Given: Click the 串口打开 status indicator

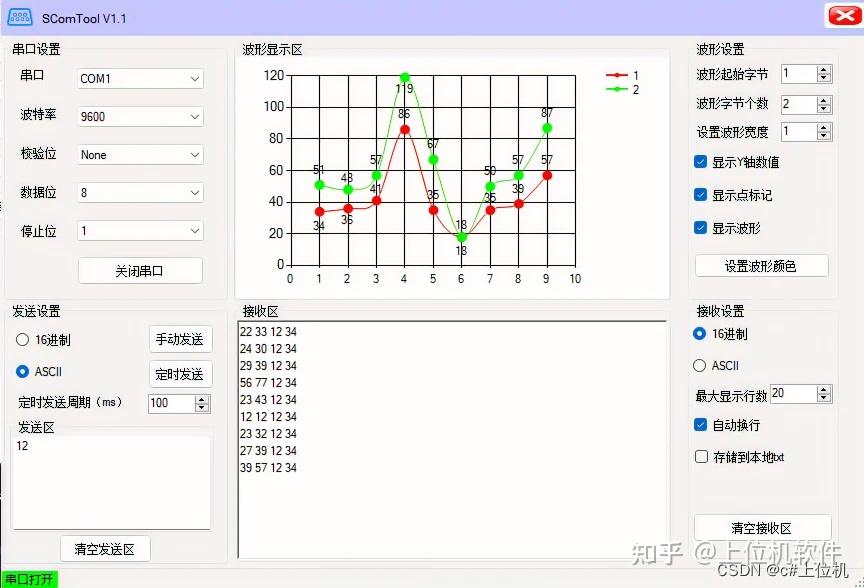Looking at the screenshot, I should click(x=29, y=579).
